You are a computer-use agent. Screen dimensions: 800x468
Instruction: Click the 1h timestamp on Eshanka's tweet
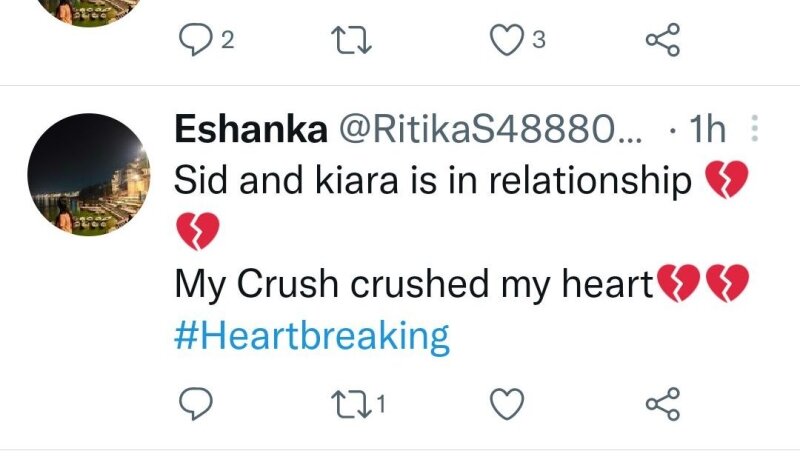point(709,129)
